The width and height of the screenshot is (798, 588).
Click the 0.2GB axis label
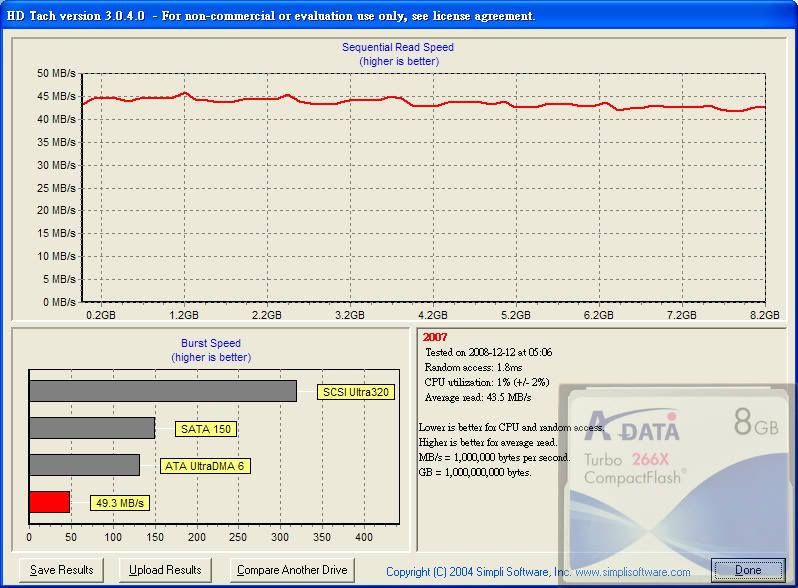[101, 315]
